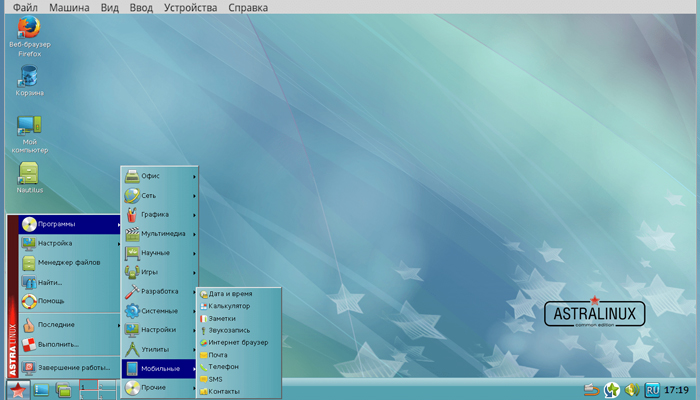Open Настройка in start menu

[70, 244]
